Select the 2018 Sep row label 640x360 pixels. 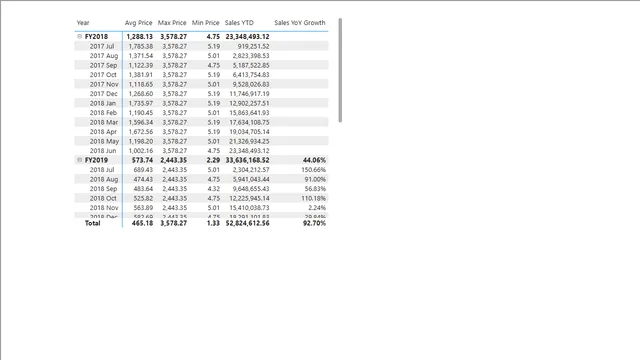pyautogui.click(x=103, y=189)
